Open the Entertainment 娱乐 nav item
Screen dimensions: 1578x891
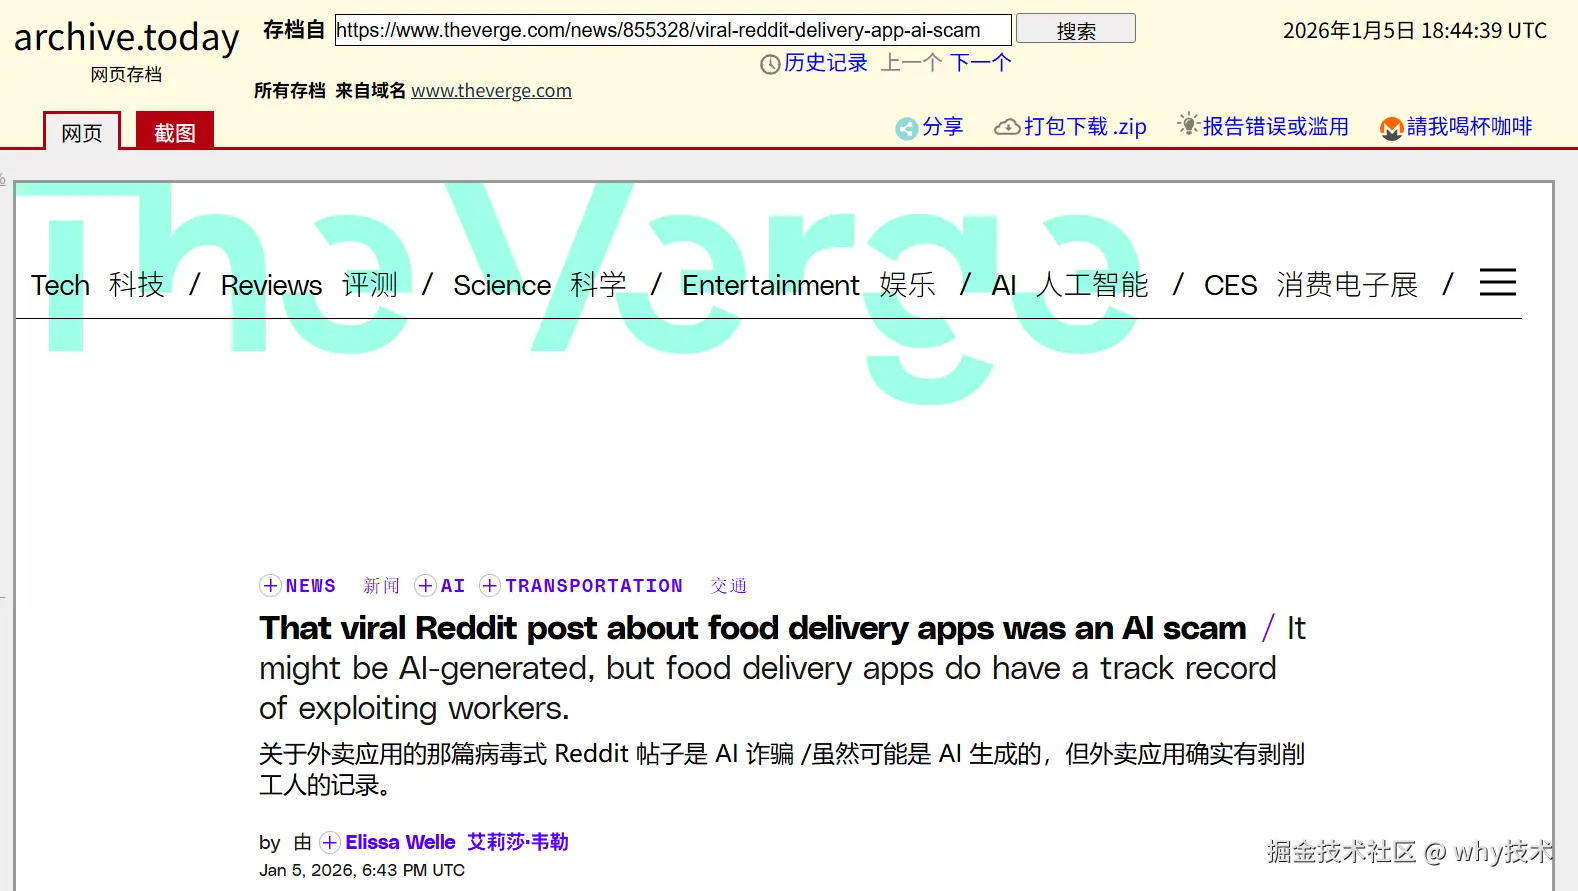809,285
